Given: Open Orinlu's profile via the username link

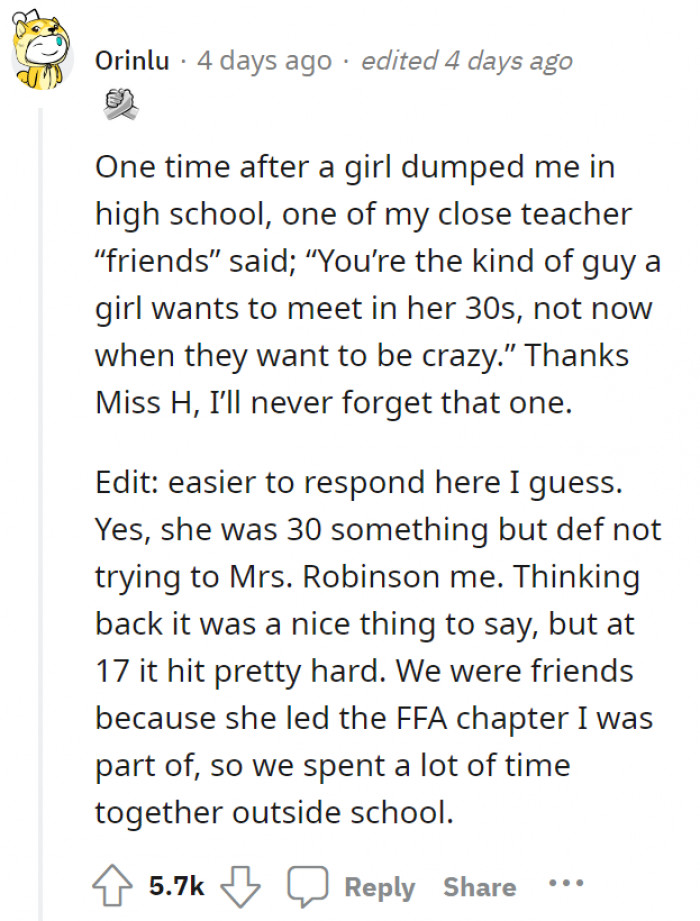Looking at the screenshot, I should [133, 60].
